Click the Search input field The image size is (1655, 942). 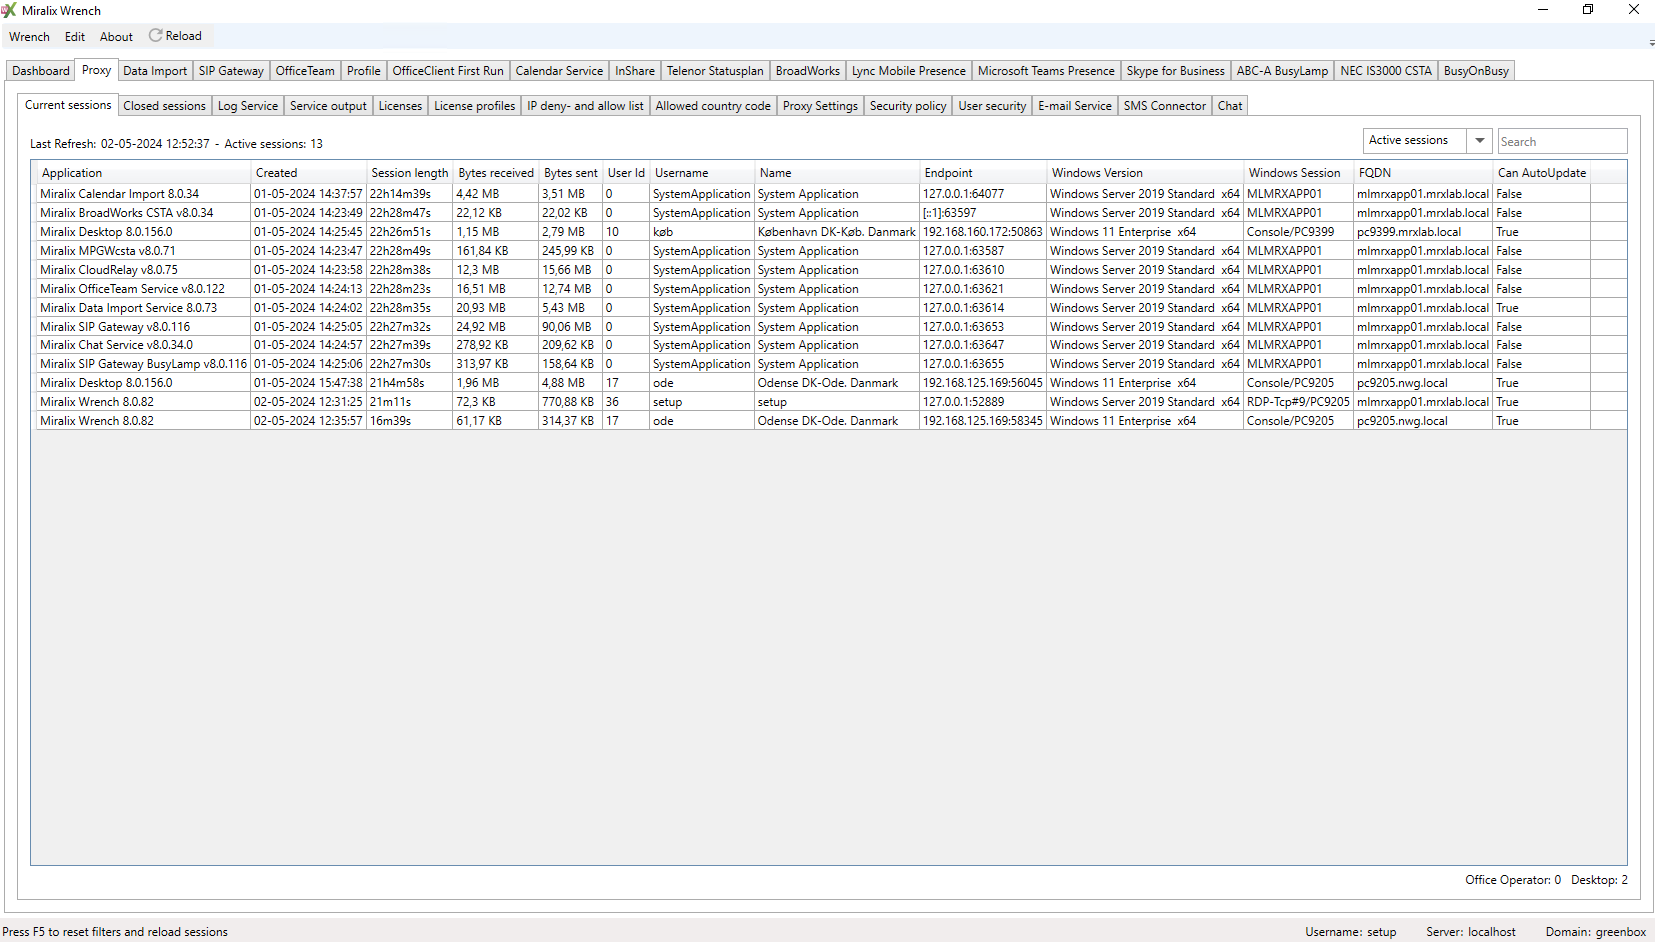(1562, 142)
